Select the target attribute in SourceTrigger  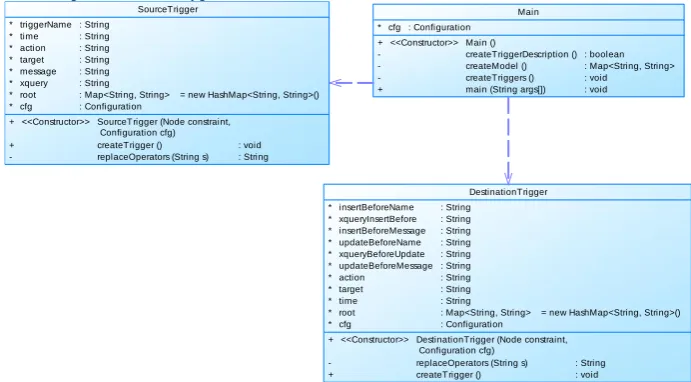tap(32, 59)
